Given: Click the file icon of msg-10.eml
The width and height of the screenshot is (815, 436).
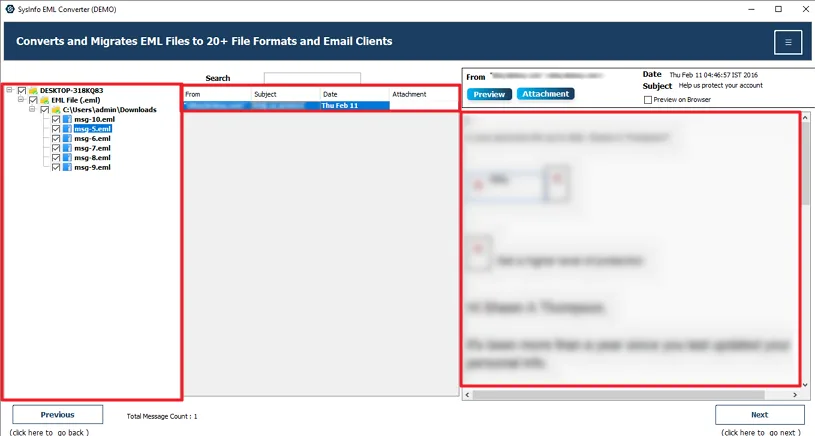Looking at the screenshot, I should click(x=67, y=119).
